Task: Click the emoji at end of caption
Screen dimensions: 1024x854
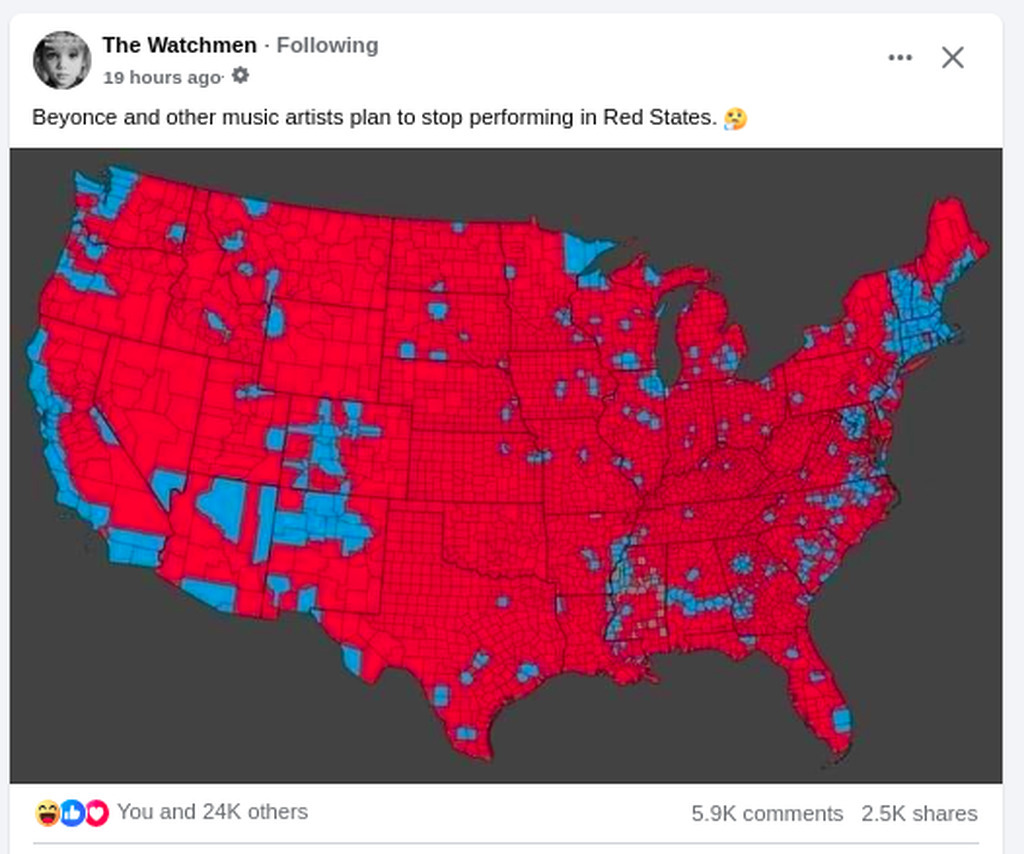Action: coord(735,118)
